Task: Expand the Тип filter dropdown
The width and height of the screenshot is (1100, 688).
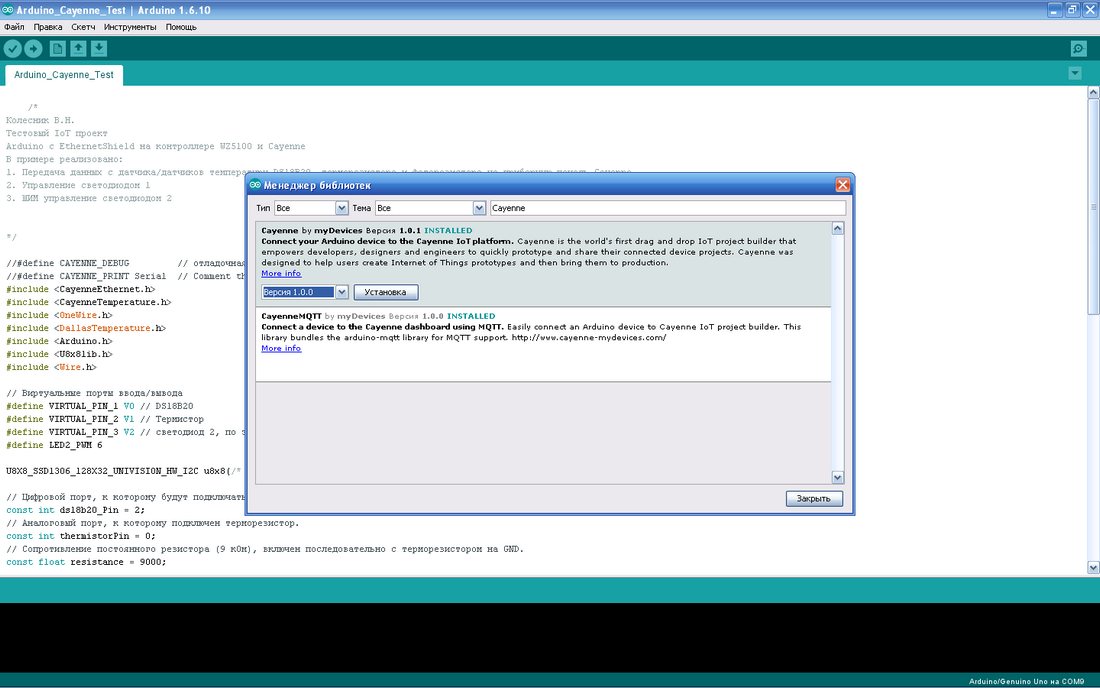Action: (341, 208)
